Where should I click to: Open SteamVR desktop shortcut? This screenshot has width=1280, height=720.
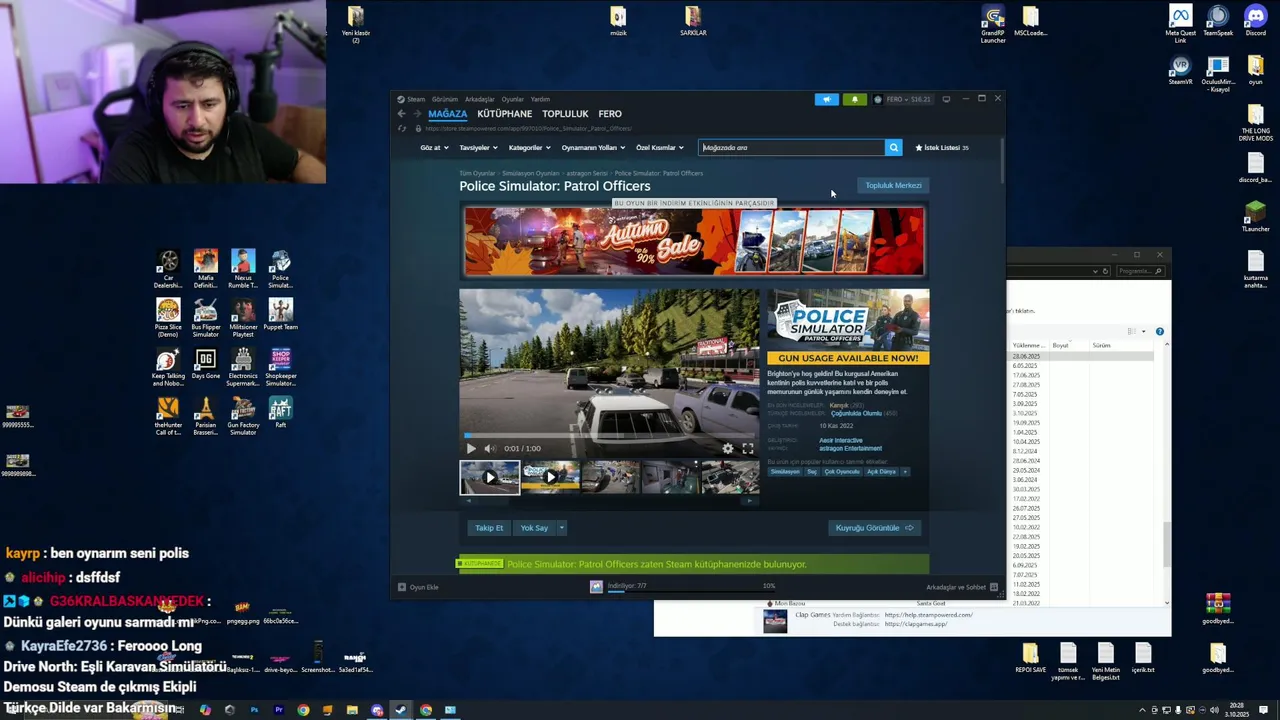[1181, 71]
